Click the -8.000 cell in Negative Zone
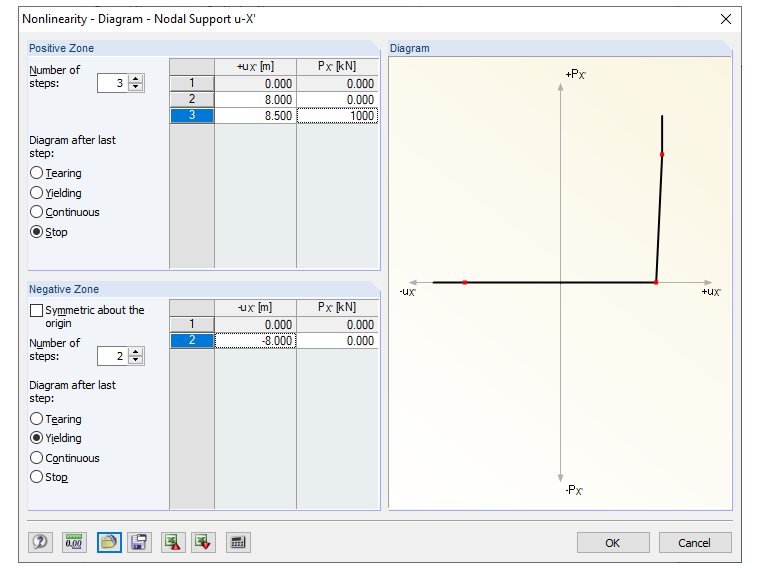 (x=255, y=340)
